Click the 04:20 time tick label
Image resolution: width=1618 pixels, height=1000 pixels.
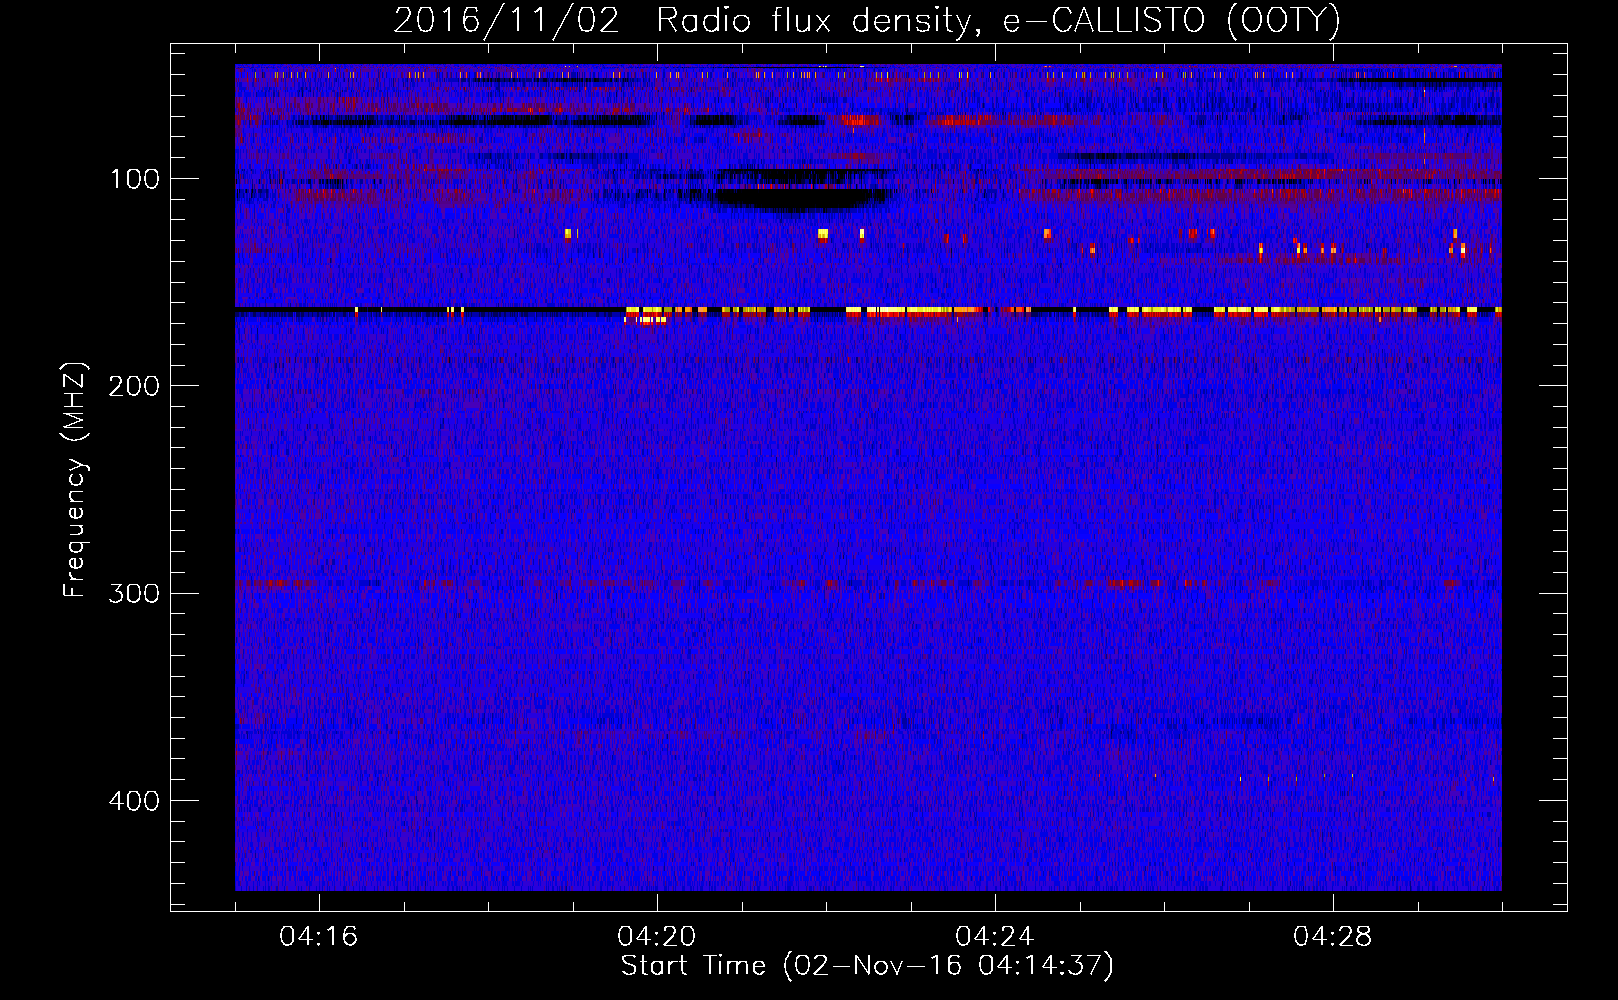click(657, 937)
